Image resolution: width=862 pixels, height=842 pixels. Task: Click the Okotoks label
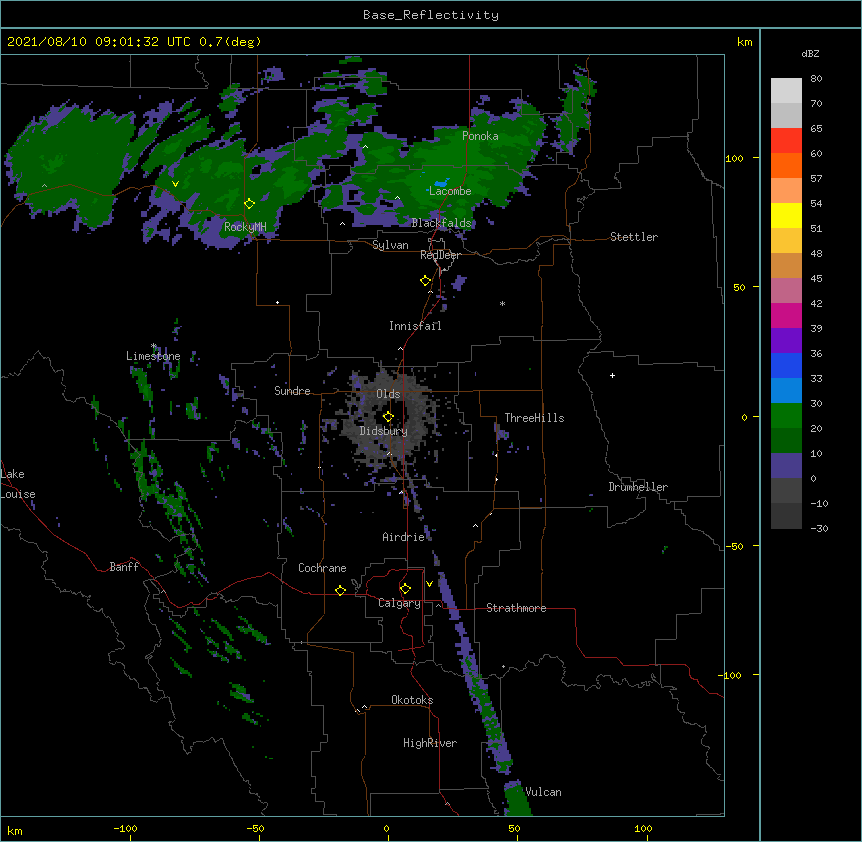pyautogui.click(x=412, y=700)
